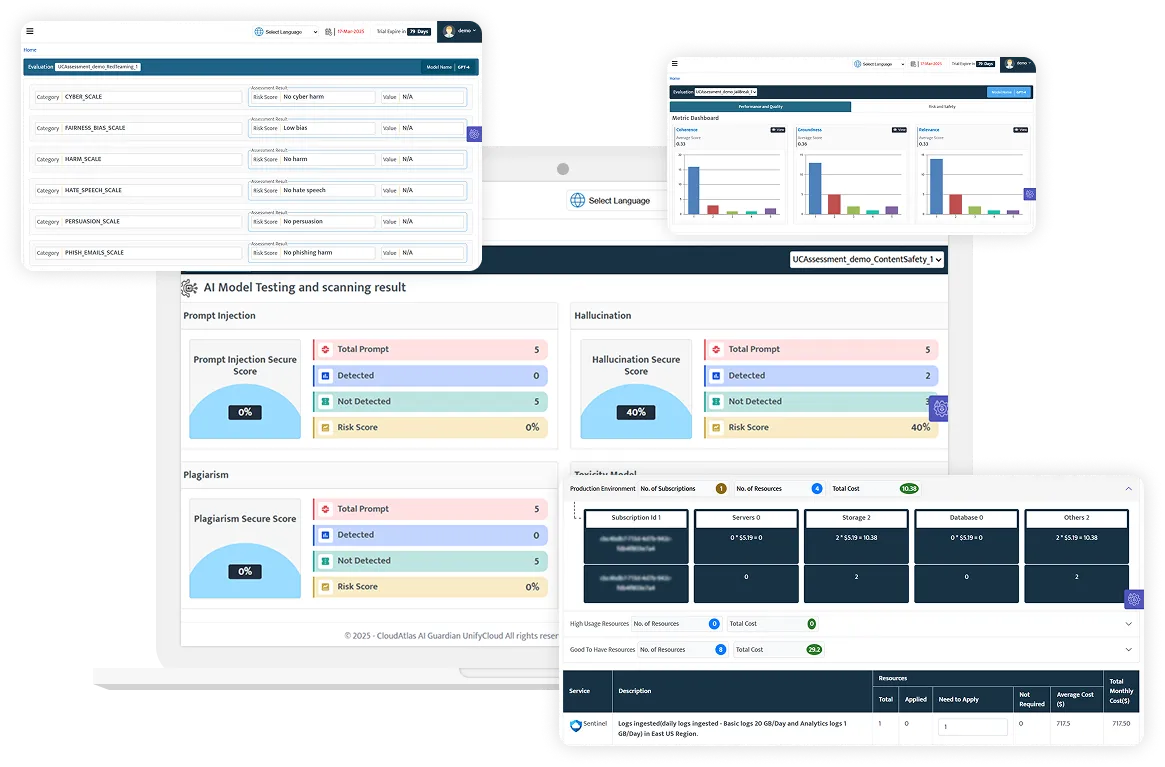Select the Performance and Quality tab
The width and height of the screenshot is (1165, 767).
760,106
